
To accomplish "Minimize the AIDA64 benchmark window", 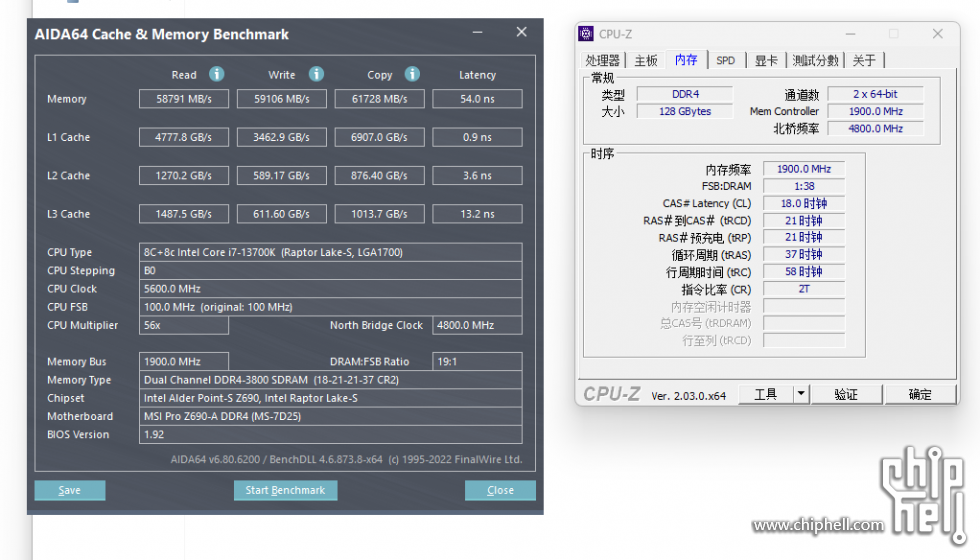I will click(x=478, y=32).
